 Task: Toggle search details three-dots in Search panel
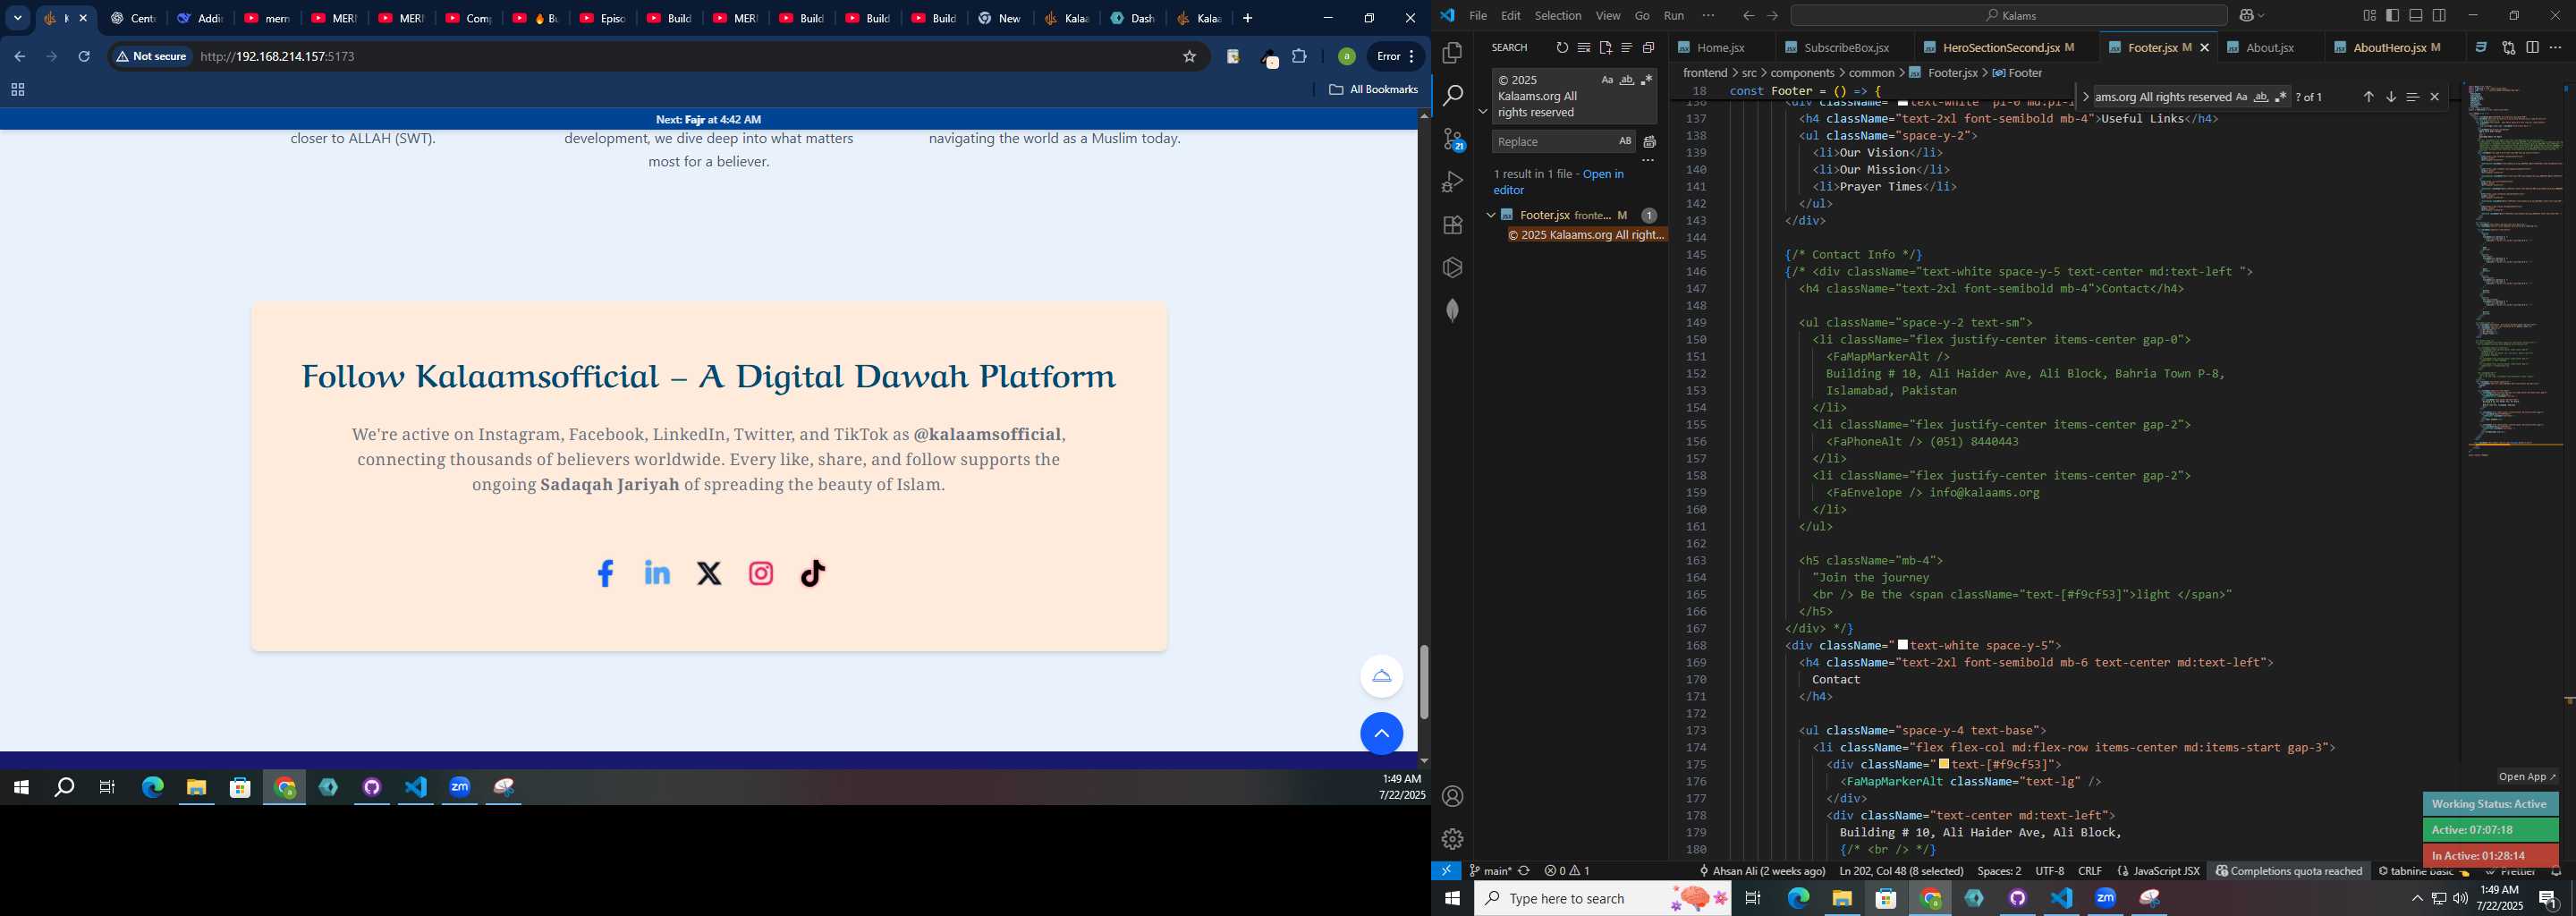pos(1648,160)
